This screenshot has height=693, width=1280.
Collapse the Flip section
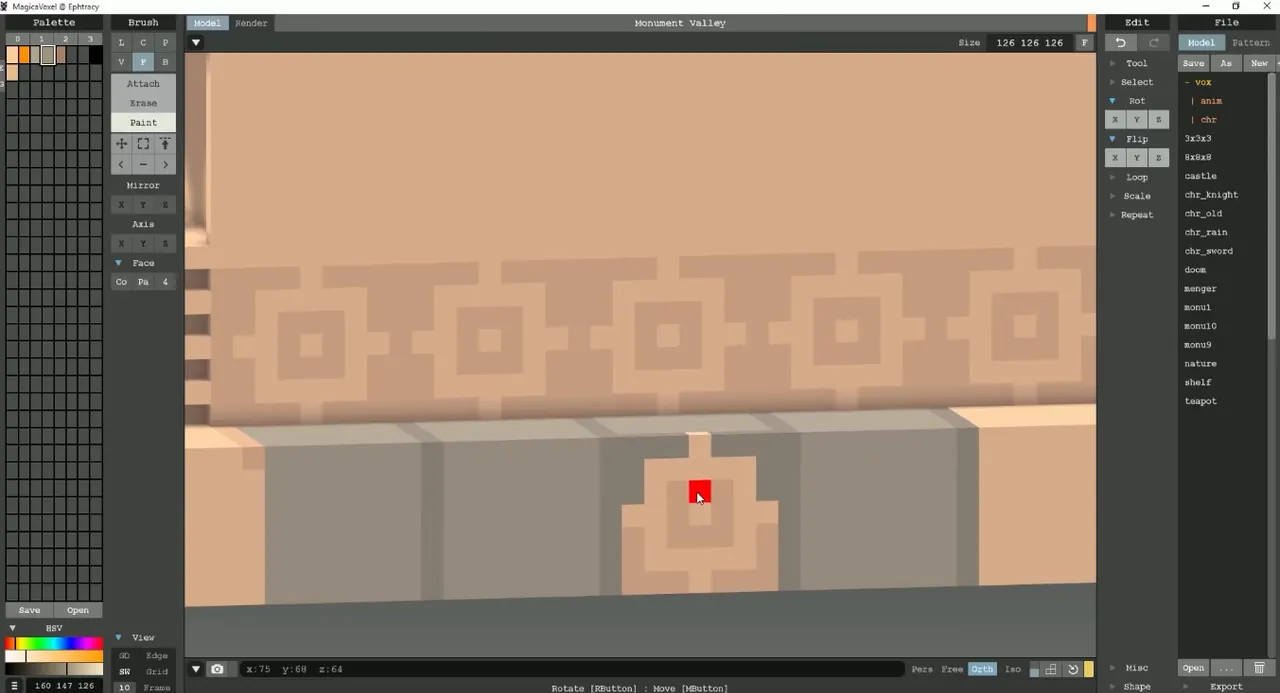point(1112,139)
